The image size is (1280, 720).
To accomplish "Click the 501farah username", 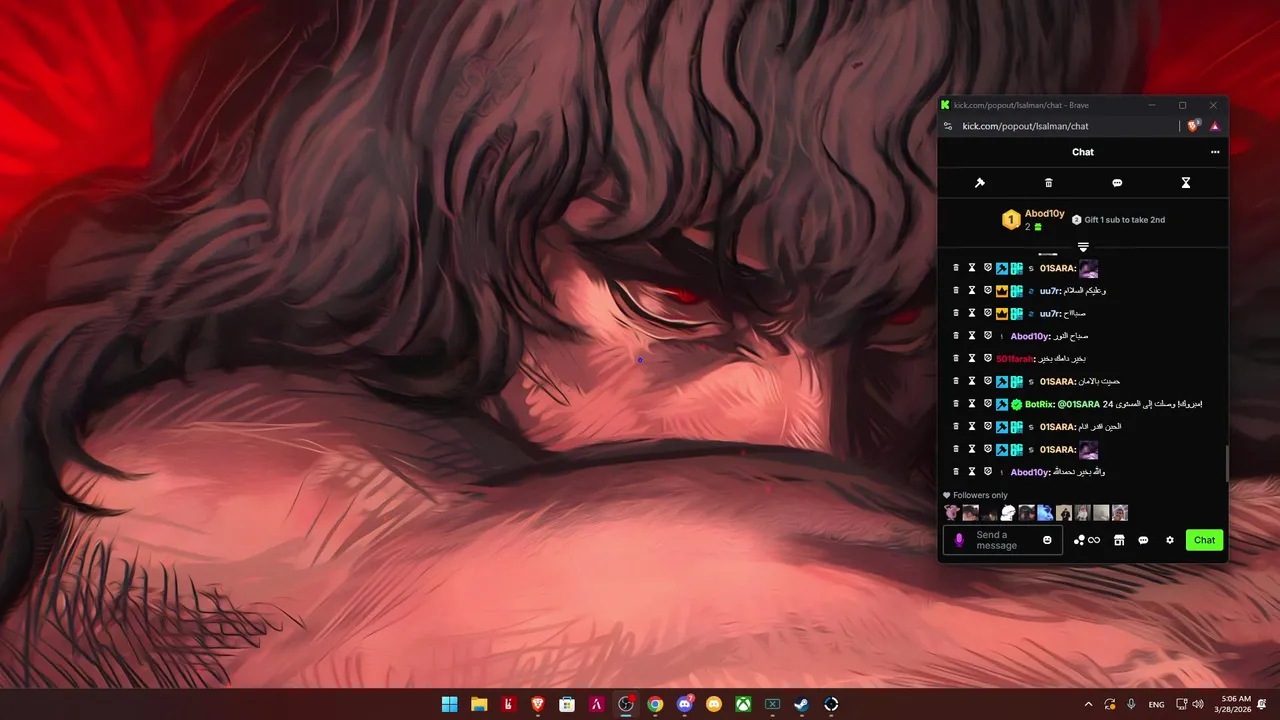I will pos(1014,358).
